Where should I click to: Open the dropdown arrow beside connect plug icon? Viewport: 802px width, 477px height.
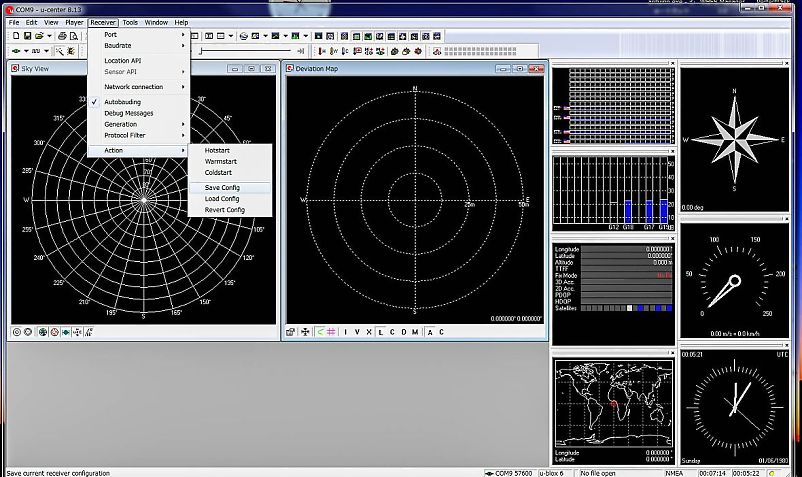[26, 51]
